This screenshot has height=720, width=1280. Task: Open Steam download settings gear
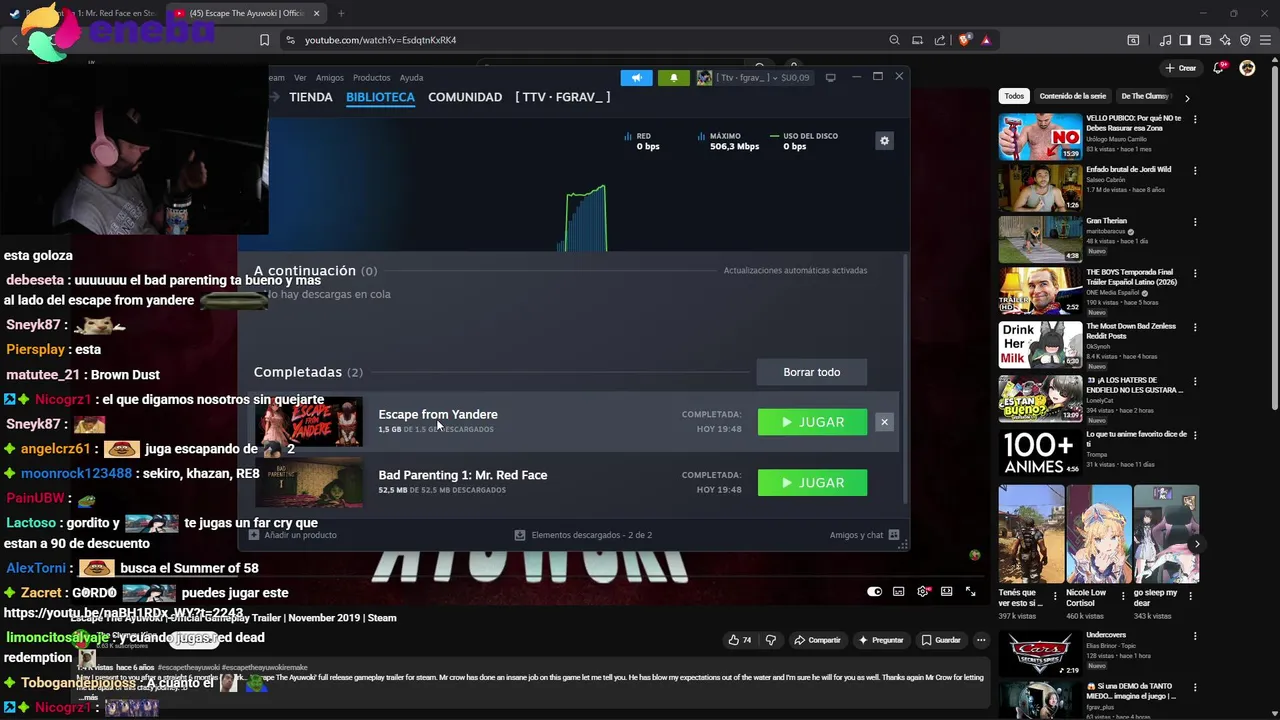click(x=884, y=141)
